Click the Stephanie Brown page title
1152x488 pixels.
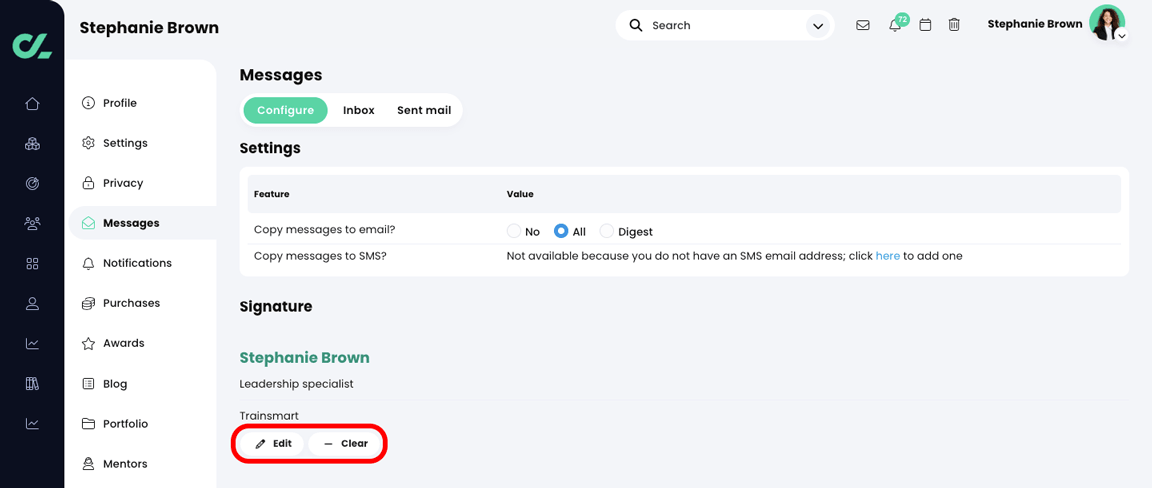tap(149, 28)
